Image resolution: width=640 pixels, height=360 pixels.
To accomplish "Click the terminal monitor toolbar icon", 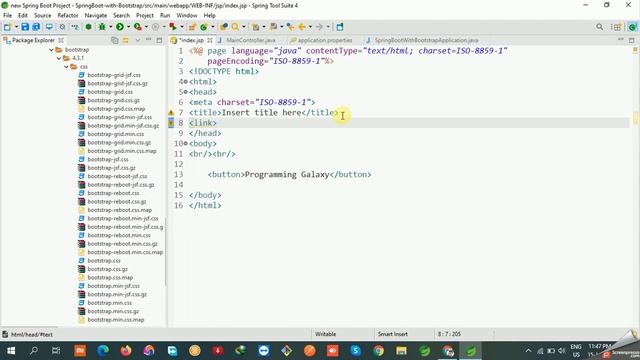I will 49,27.
